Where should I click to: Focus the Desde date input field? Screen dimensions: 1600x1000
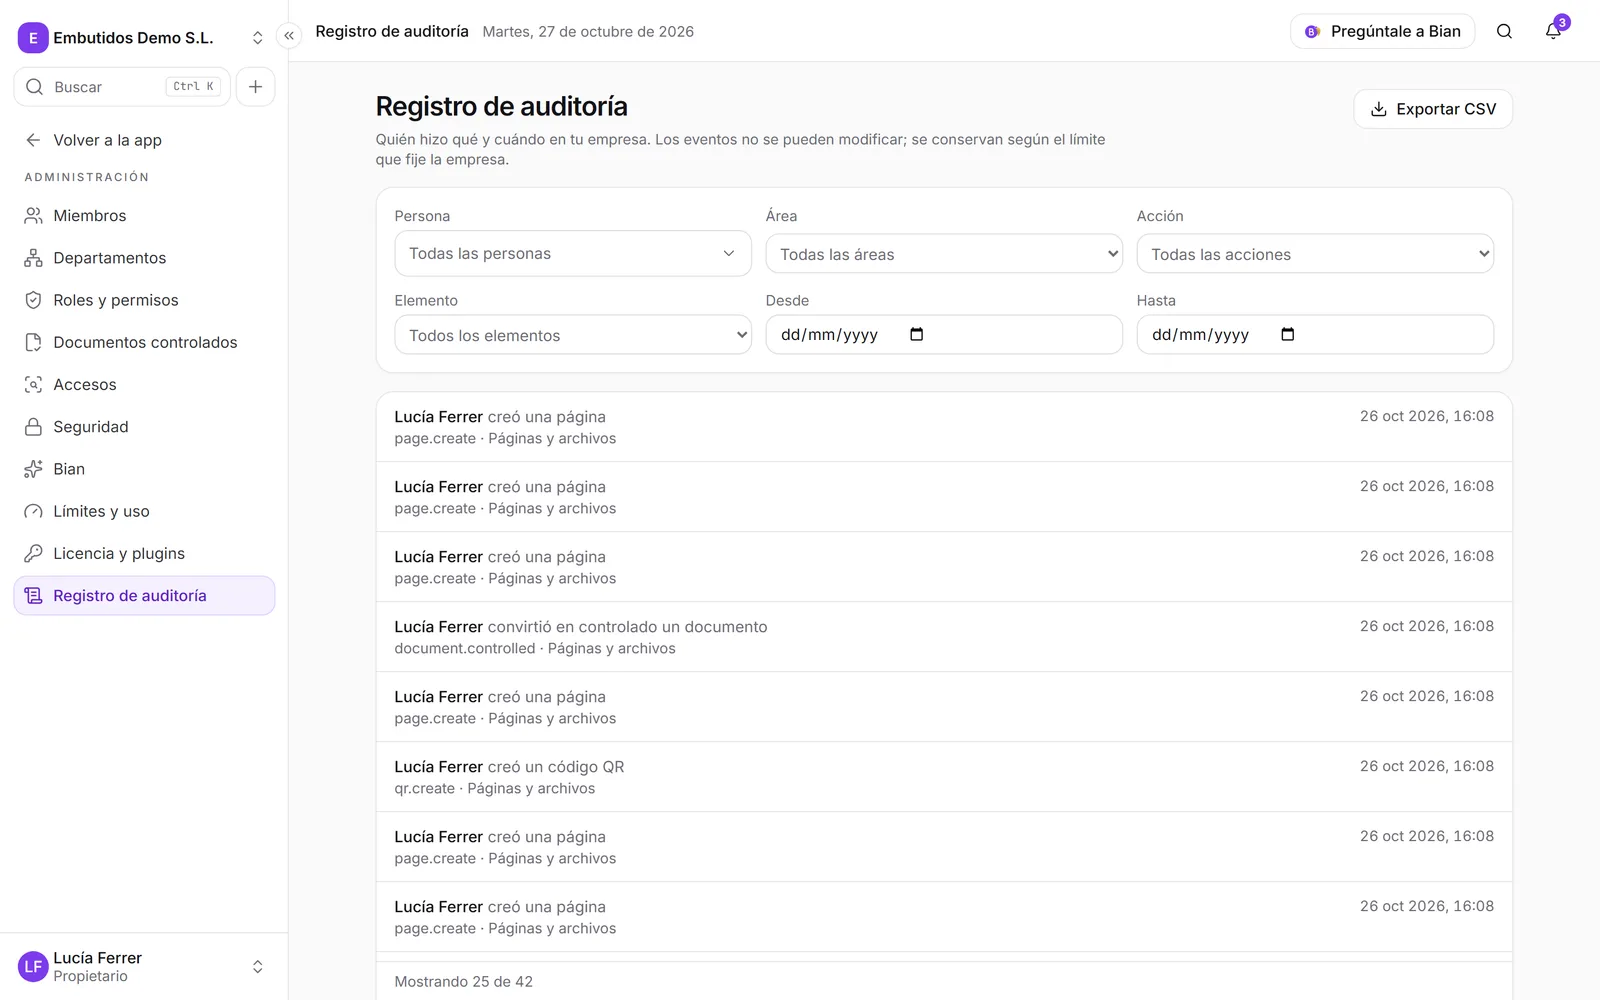pos(944,335)
